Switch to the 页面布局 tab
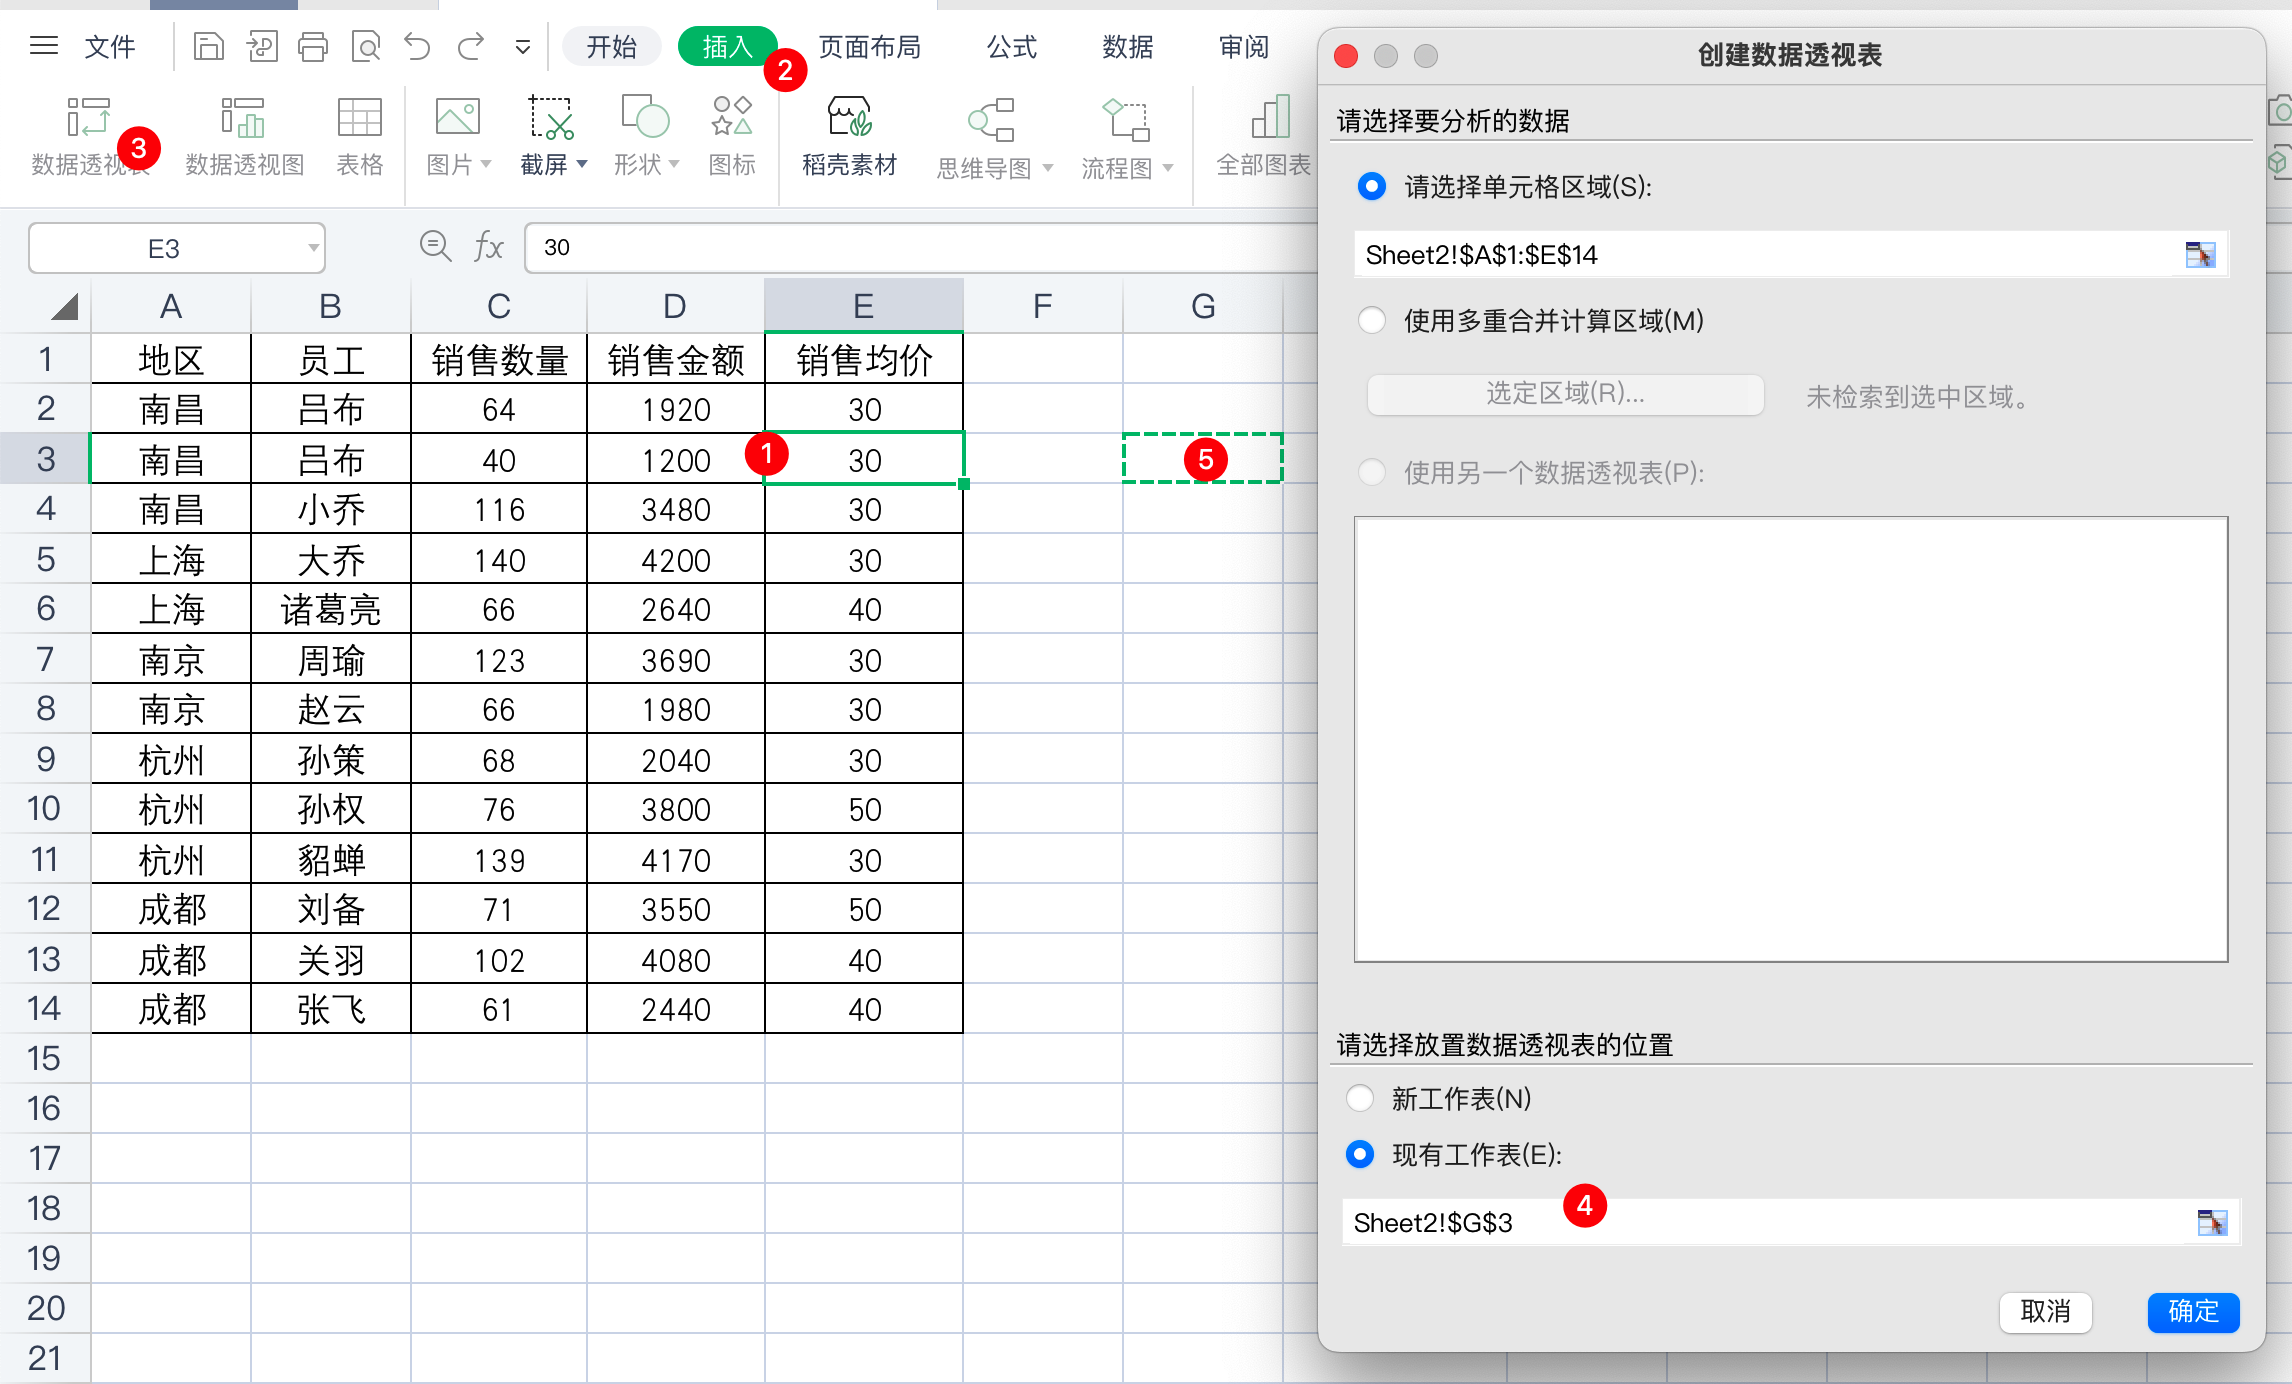This screenshot has height=1384, width=2292. pyautogui.click(x=869, y=47)
